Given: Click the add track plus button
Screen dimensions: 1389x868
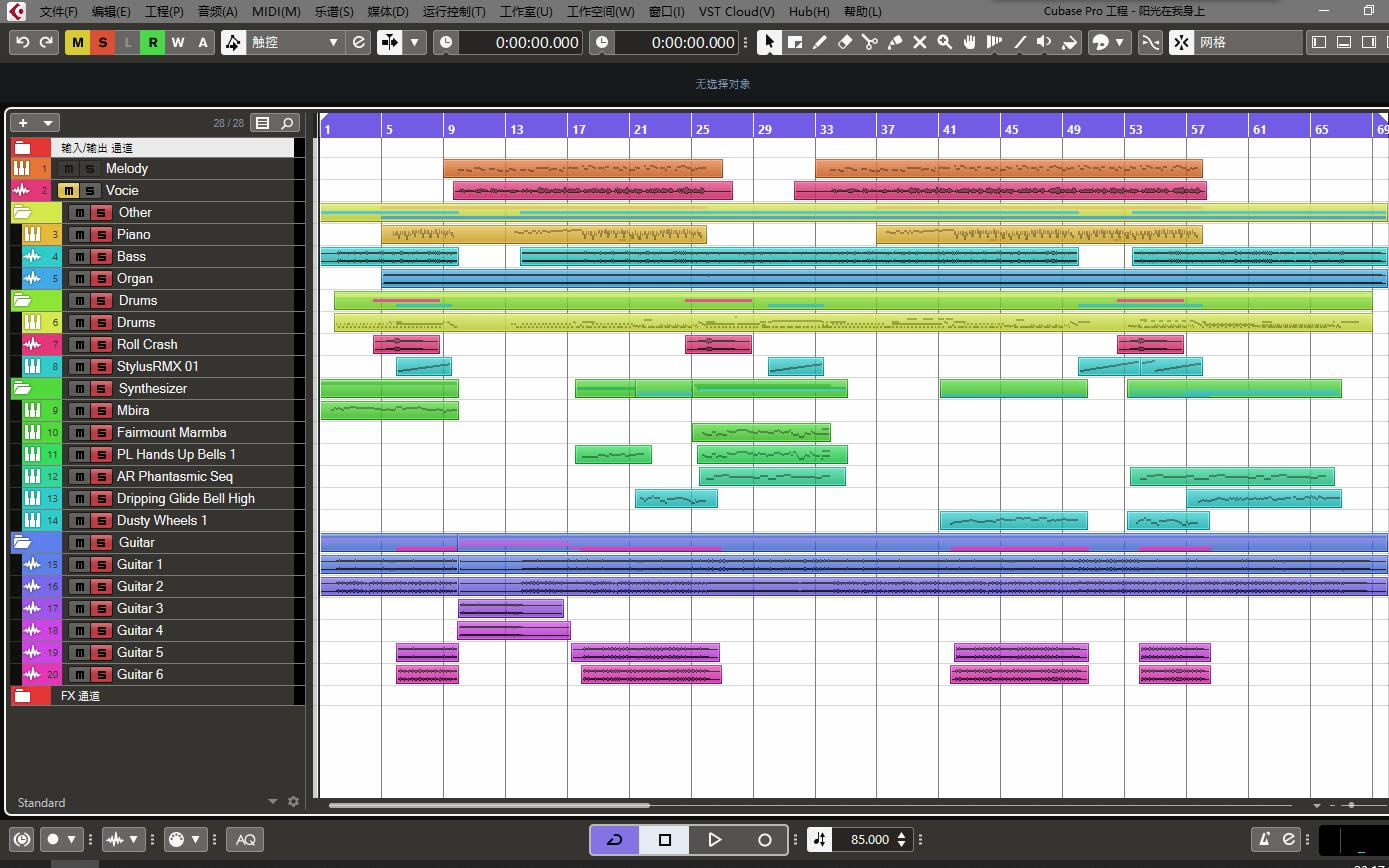Looking at the screenshot, I should (23, 123).
